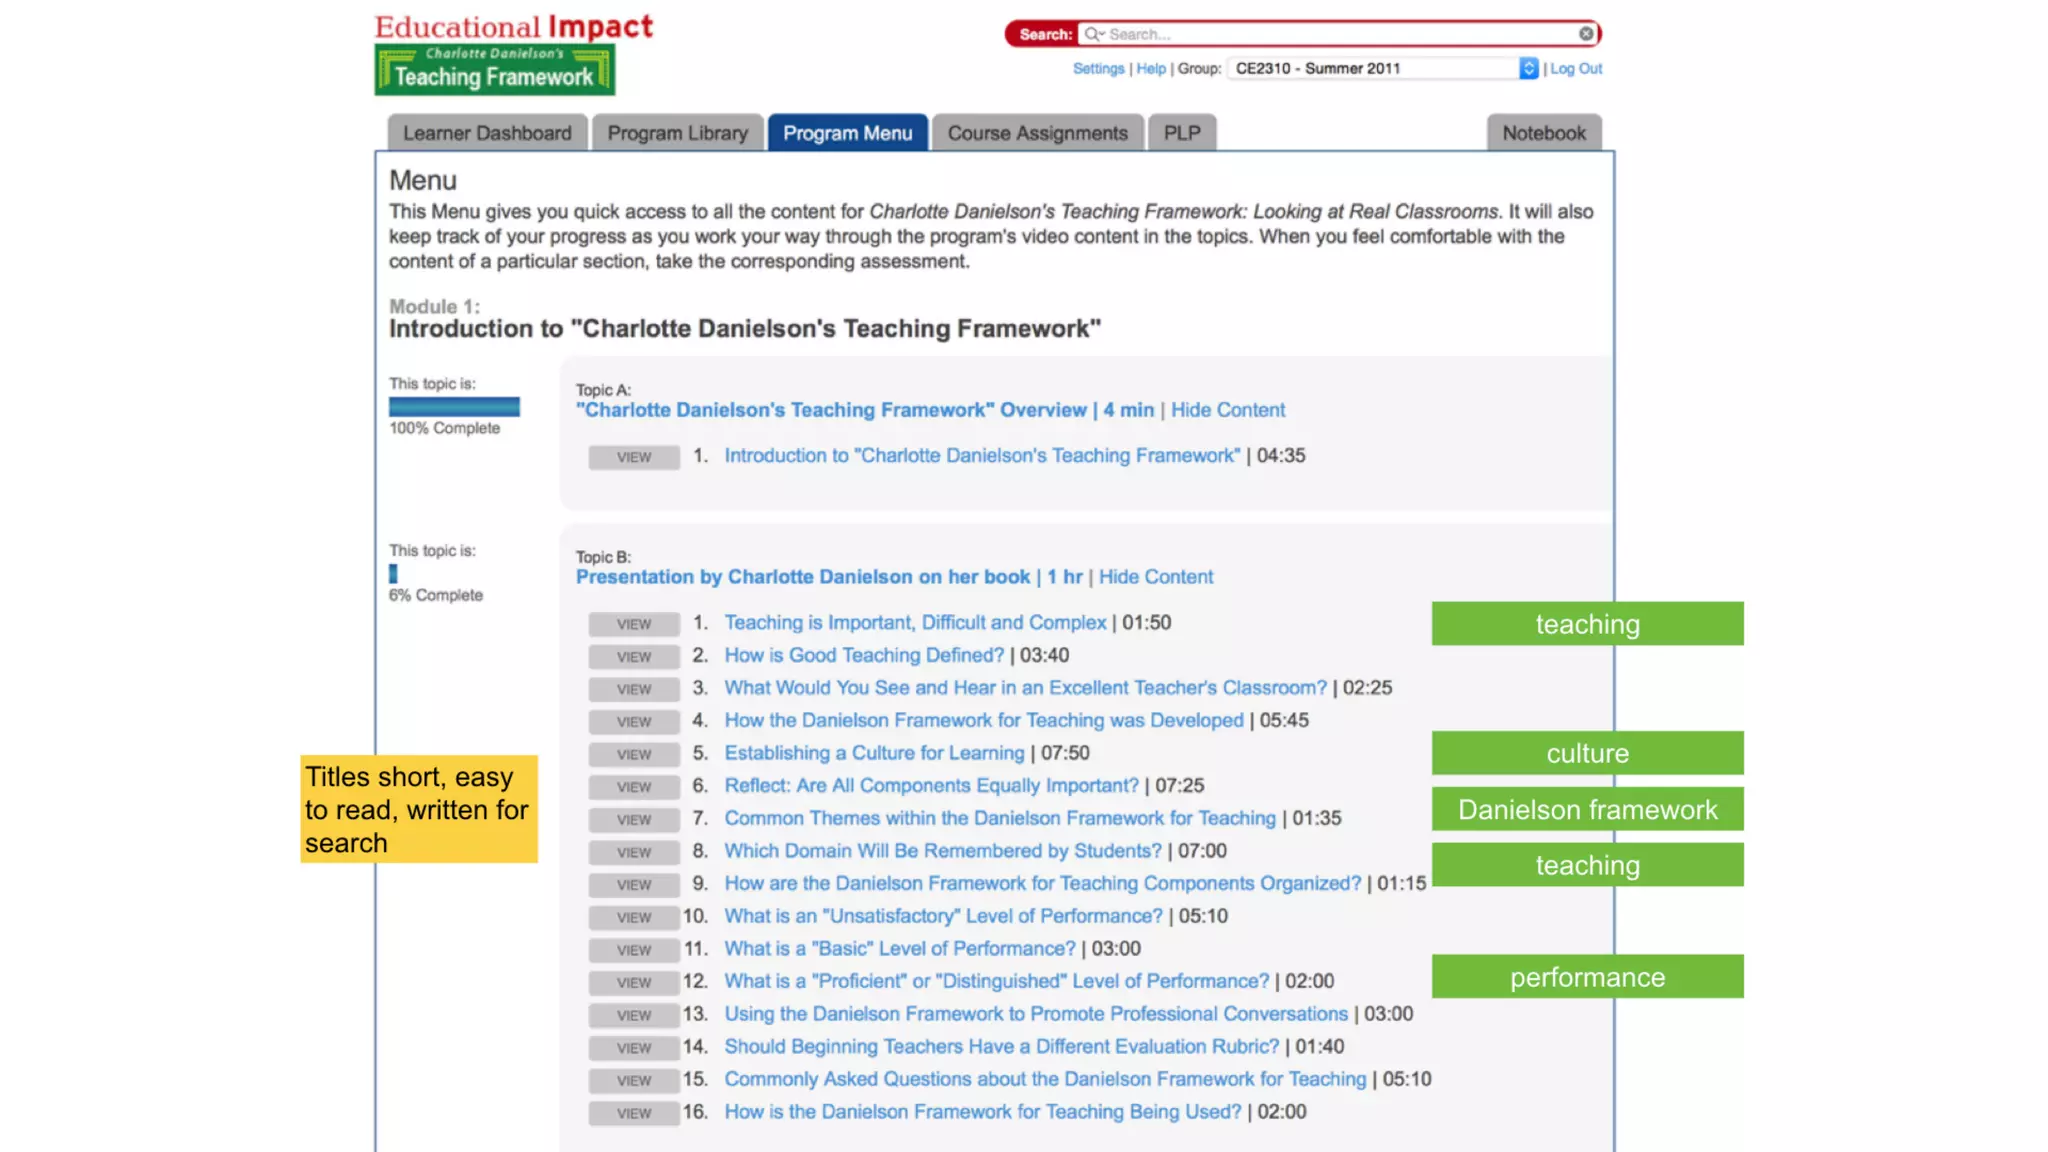Click VIEW for Establishing a Culture for Learning

click(633, 754)
